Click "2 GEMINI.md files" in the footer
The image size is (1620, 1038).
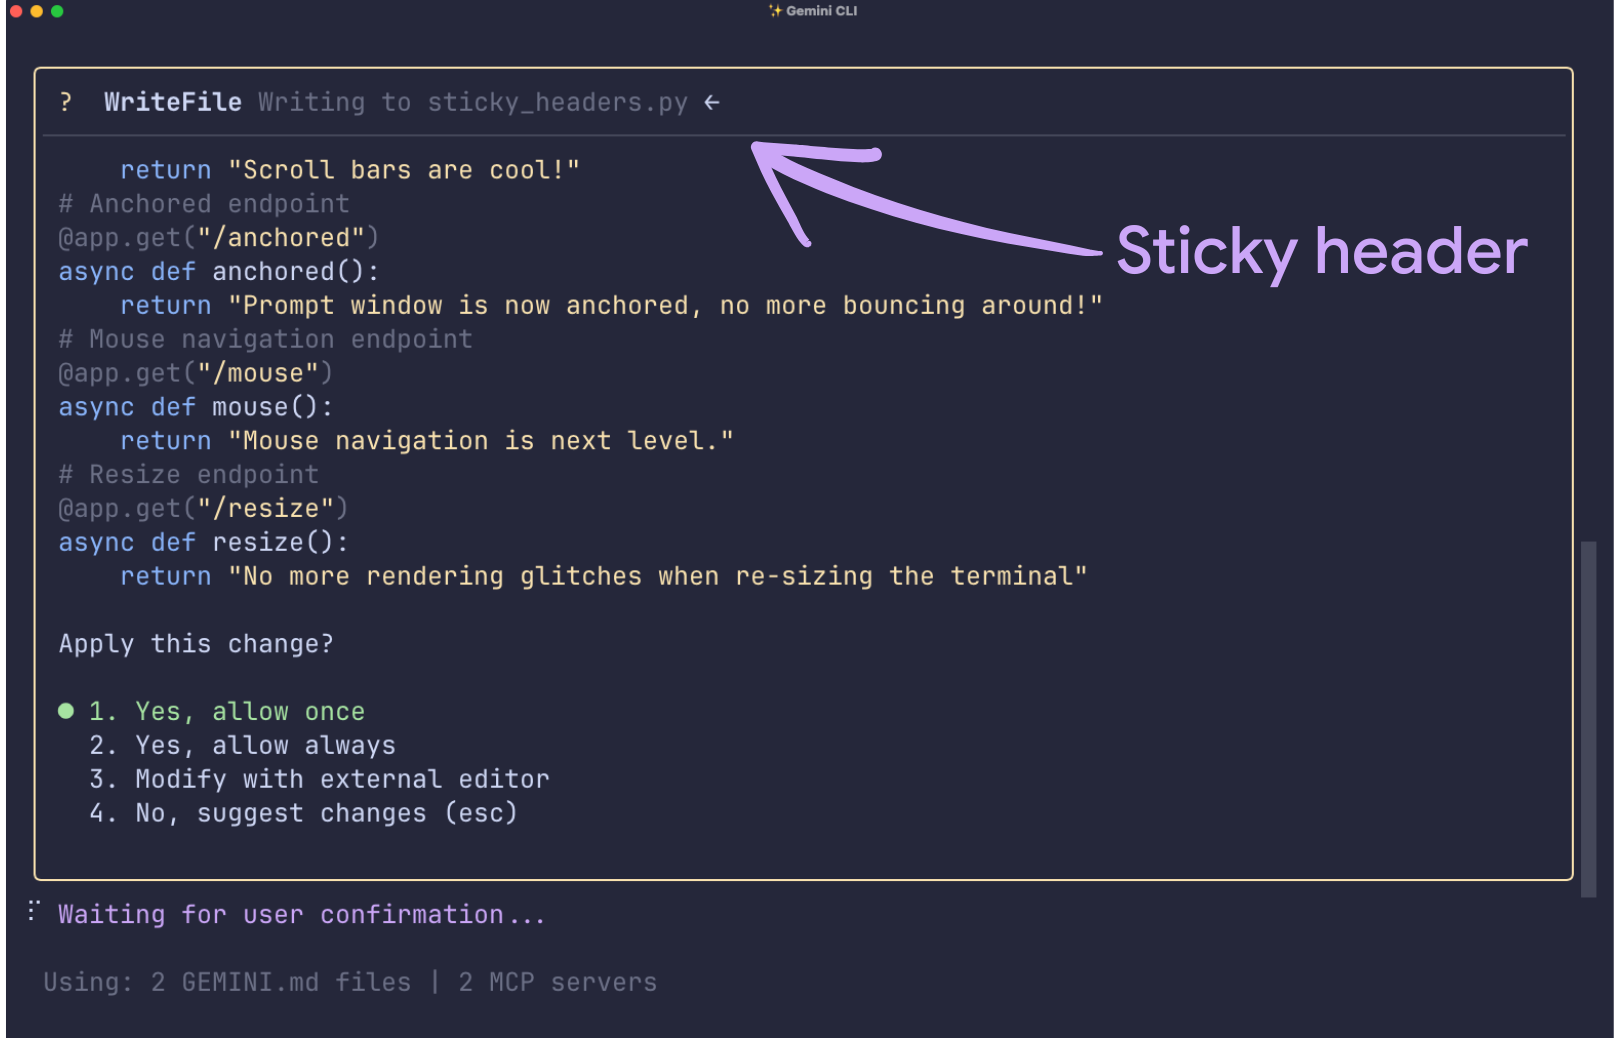[282, 982]
